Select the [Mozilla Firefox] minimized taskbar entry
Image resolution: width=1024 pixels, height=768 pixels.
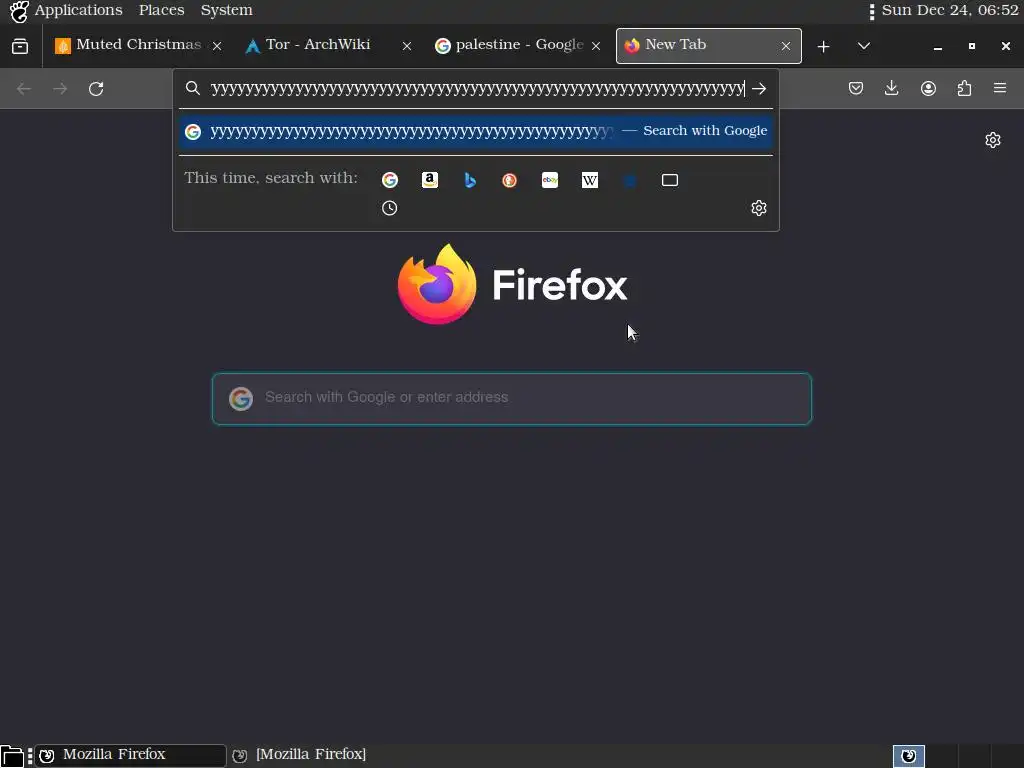300,756
